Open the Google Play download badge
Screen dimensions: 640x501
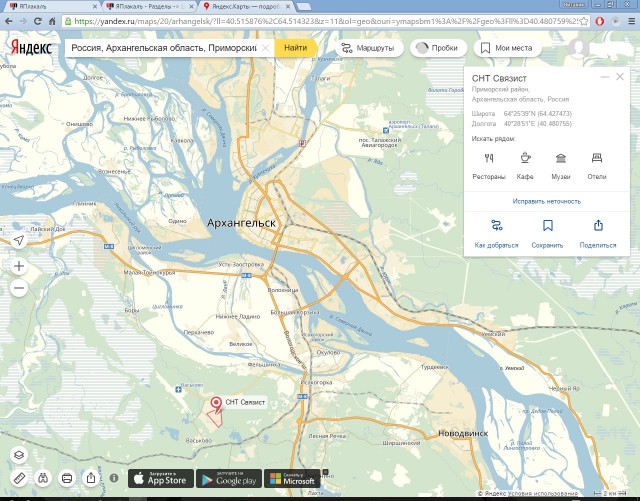(229, 479)
